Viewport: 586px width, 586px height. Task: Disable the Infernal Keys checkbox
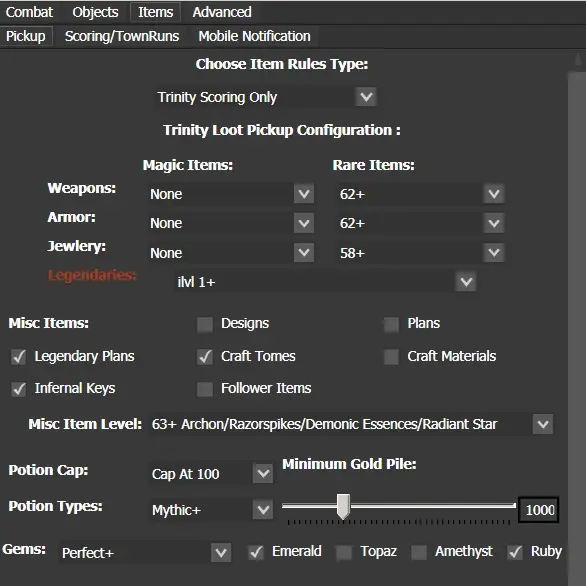click(18, 389)
